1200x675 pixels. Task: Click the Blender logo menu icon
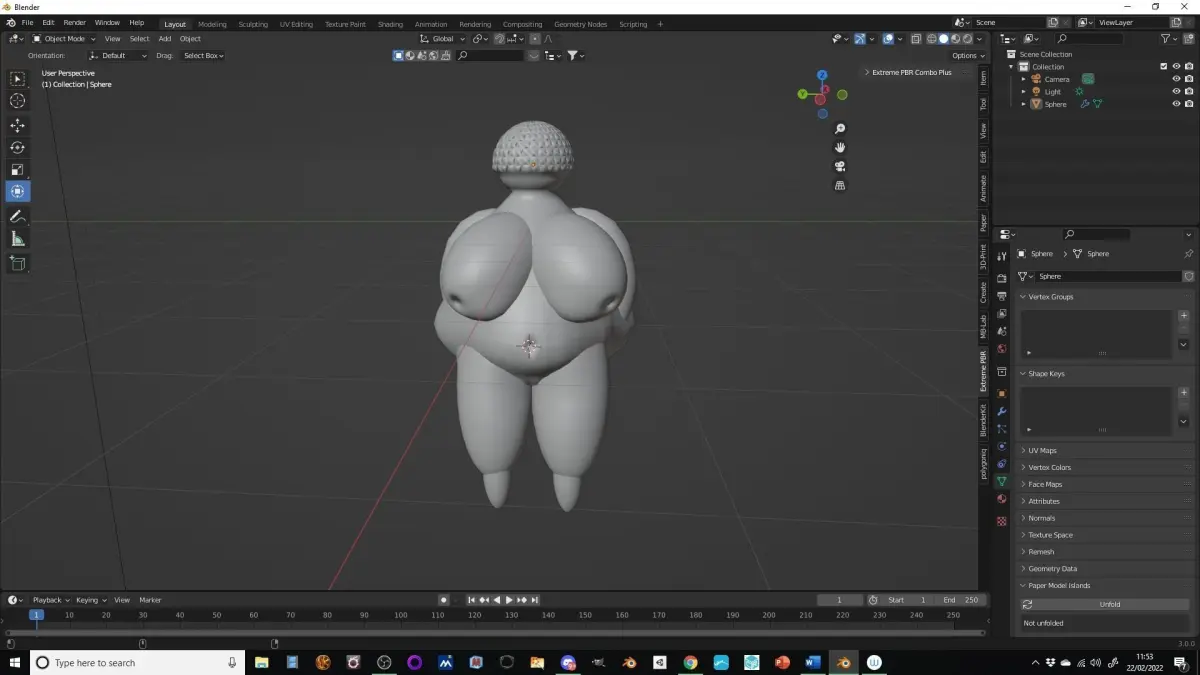pyautogui.click(x=10, y=22)
